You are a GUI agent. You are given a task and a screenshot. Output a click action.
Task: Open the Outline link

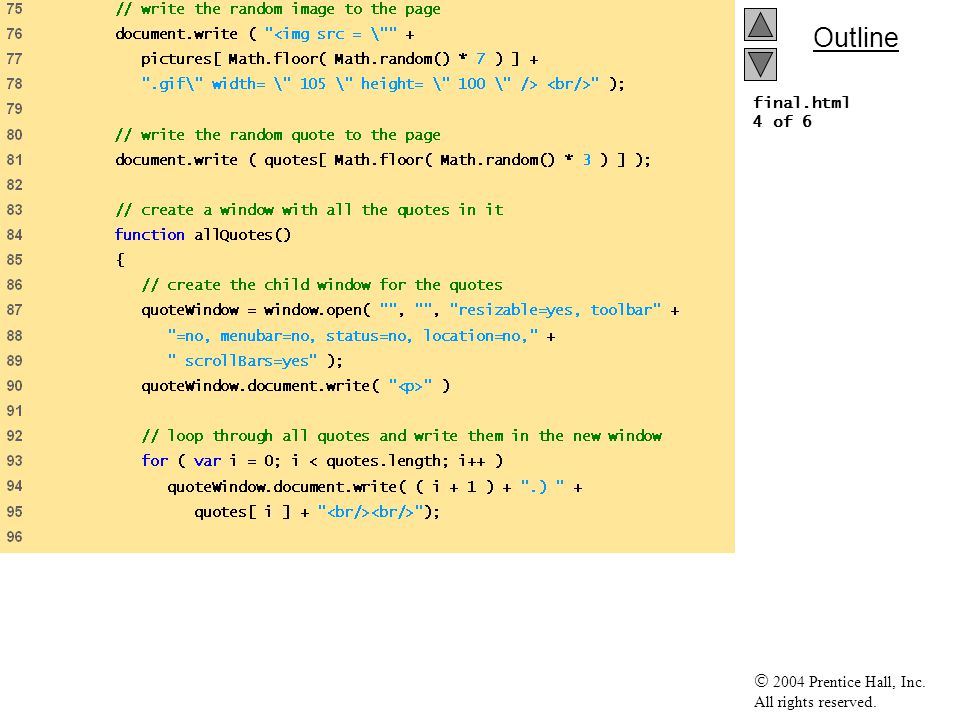[855, 38]
